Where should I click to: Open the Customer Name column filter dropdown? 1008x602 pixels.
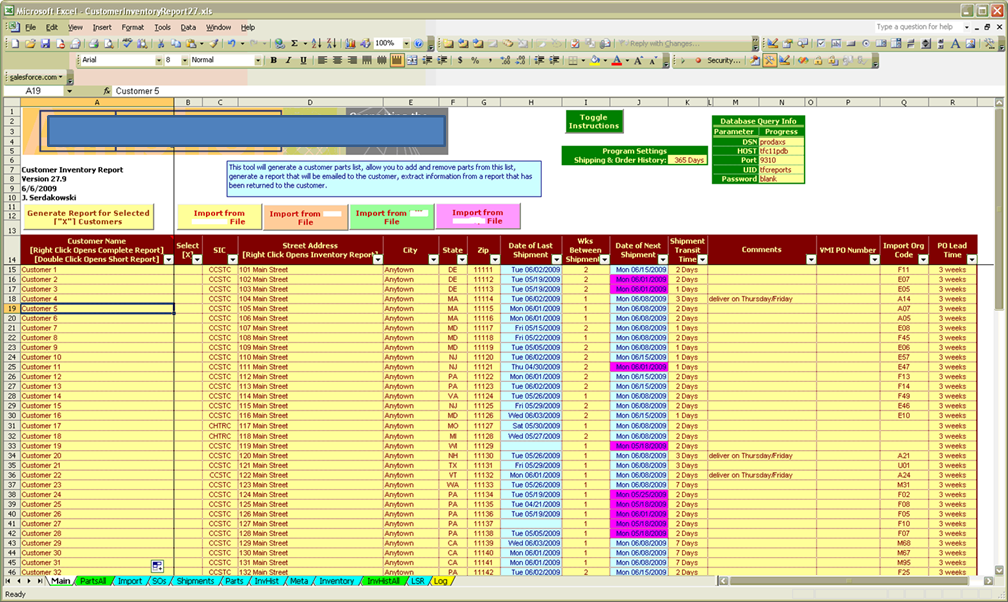click(168, 259)
